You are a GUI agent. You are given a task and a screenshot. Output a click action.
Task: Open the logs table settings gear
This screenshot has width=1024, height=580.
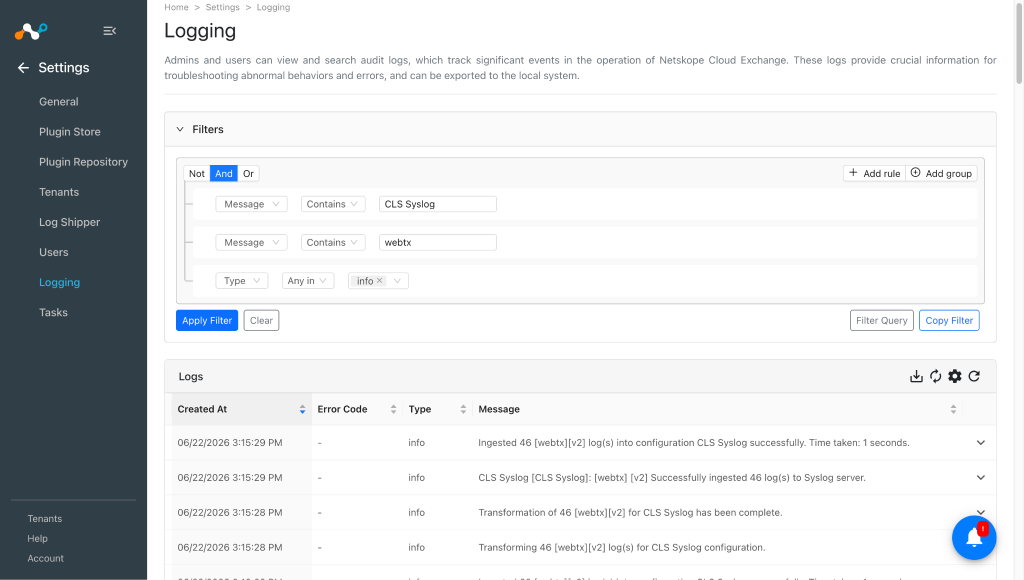click(x=955, y=376)
